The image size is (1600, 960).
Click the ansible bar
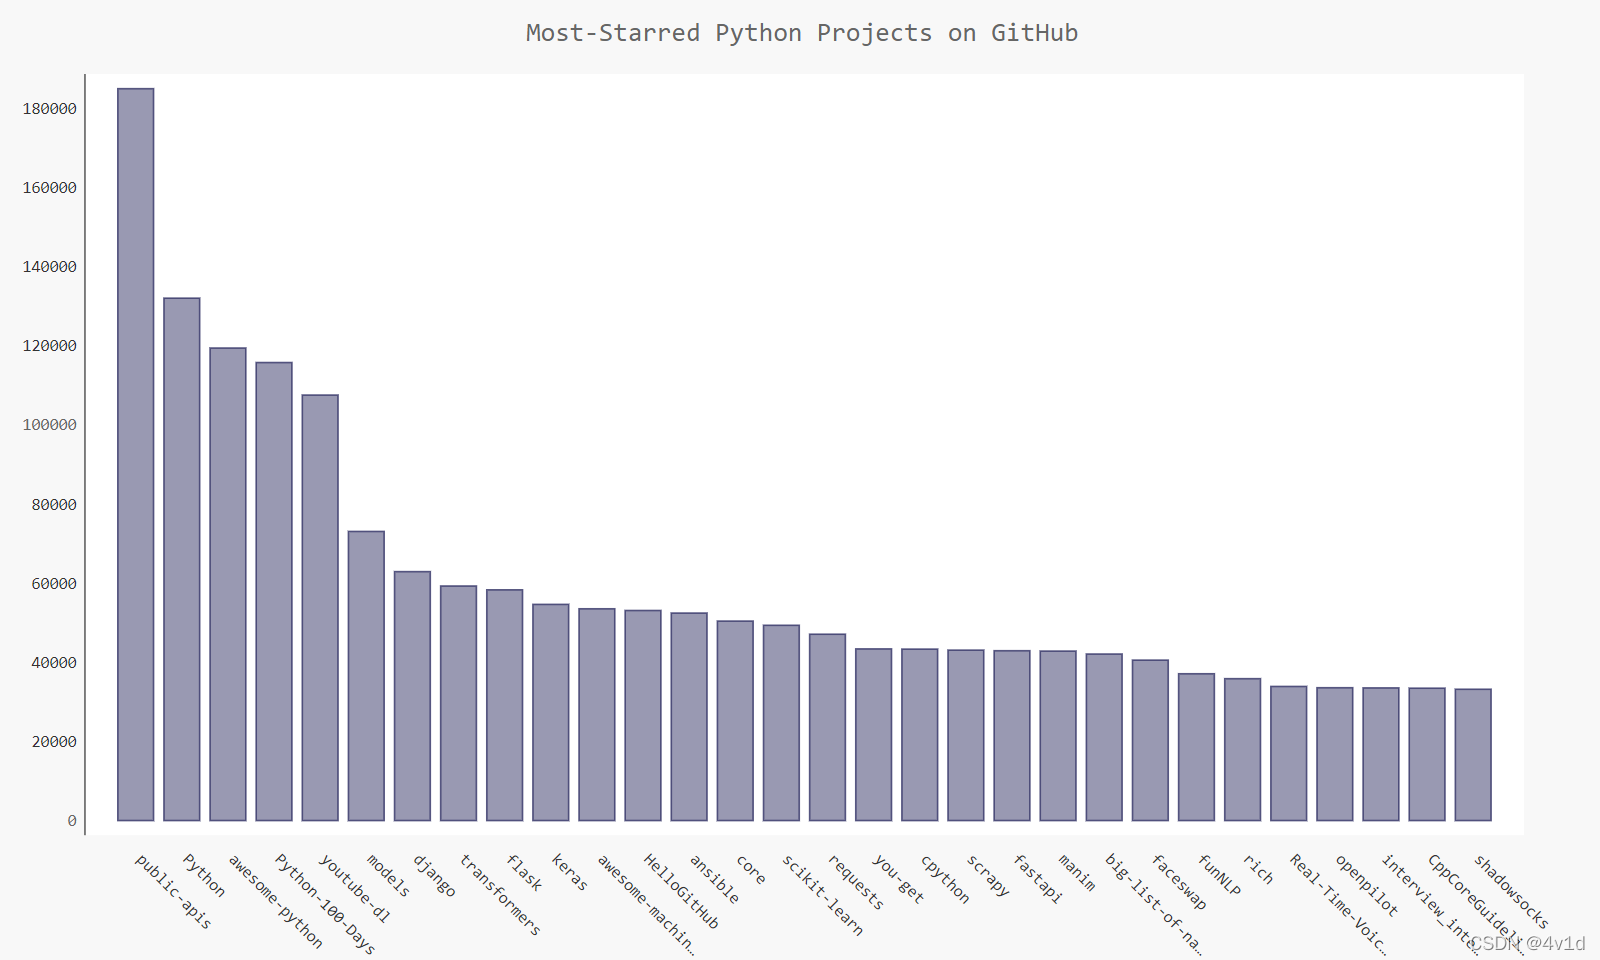tap(689, 717)
